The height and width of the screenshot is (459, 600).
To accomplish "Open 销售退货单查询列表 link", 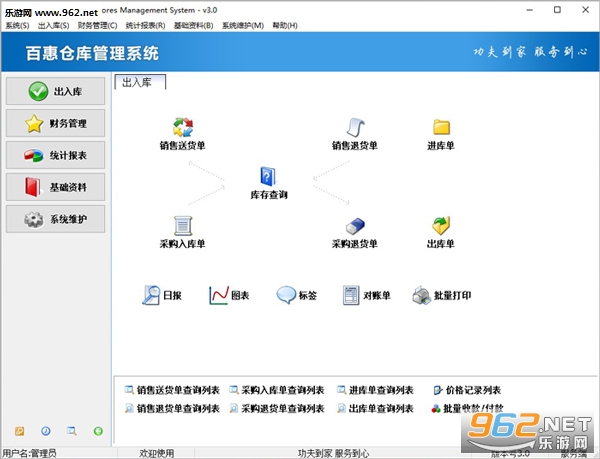I will [172, 409].
